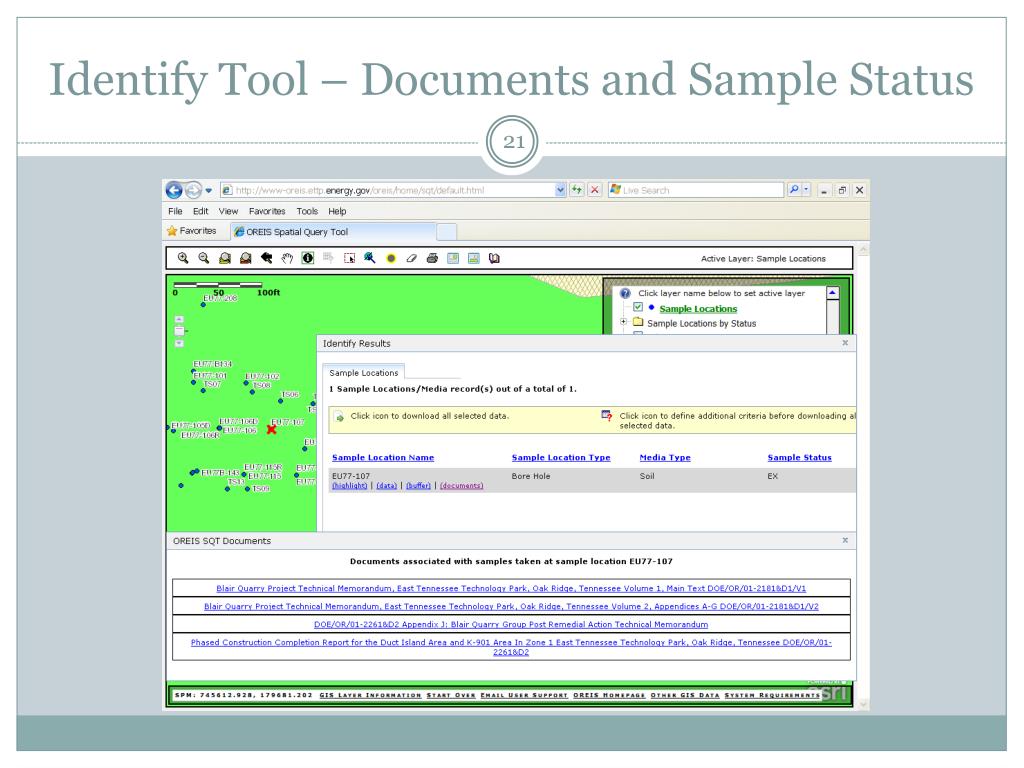Open Phased Construction Completion Report document
Viewport: 1024px width, 768px height.
click(x=511, y=647)
